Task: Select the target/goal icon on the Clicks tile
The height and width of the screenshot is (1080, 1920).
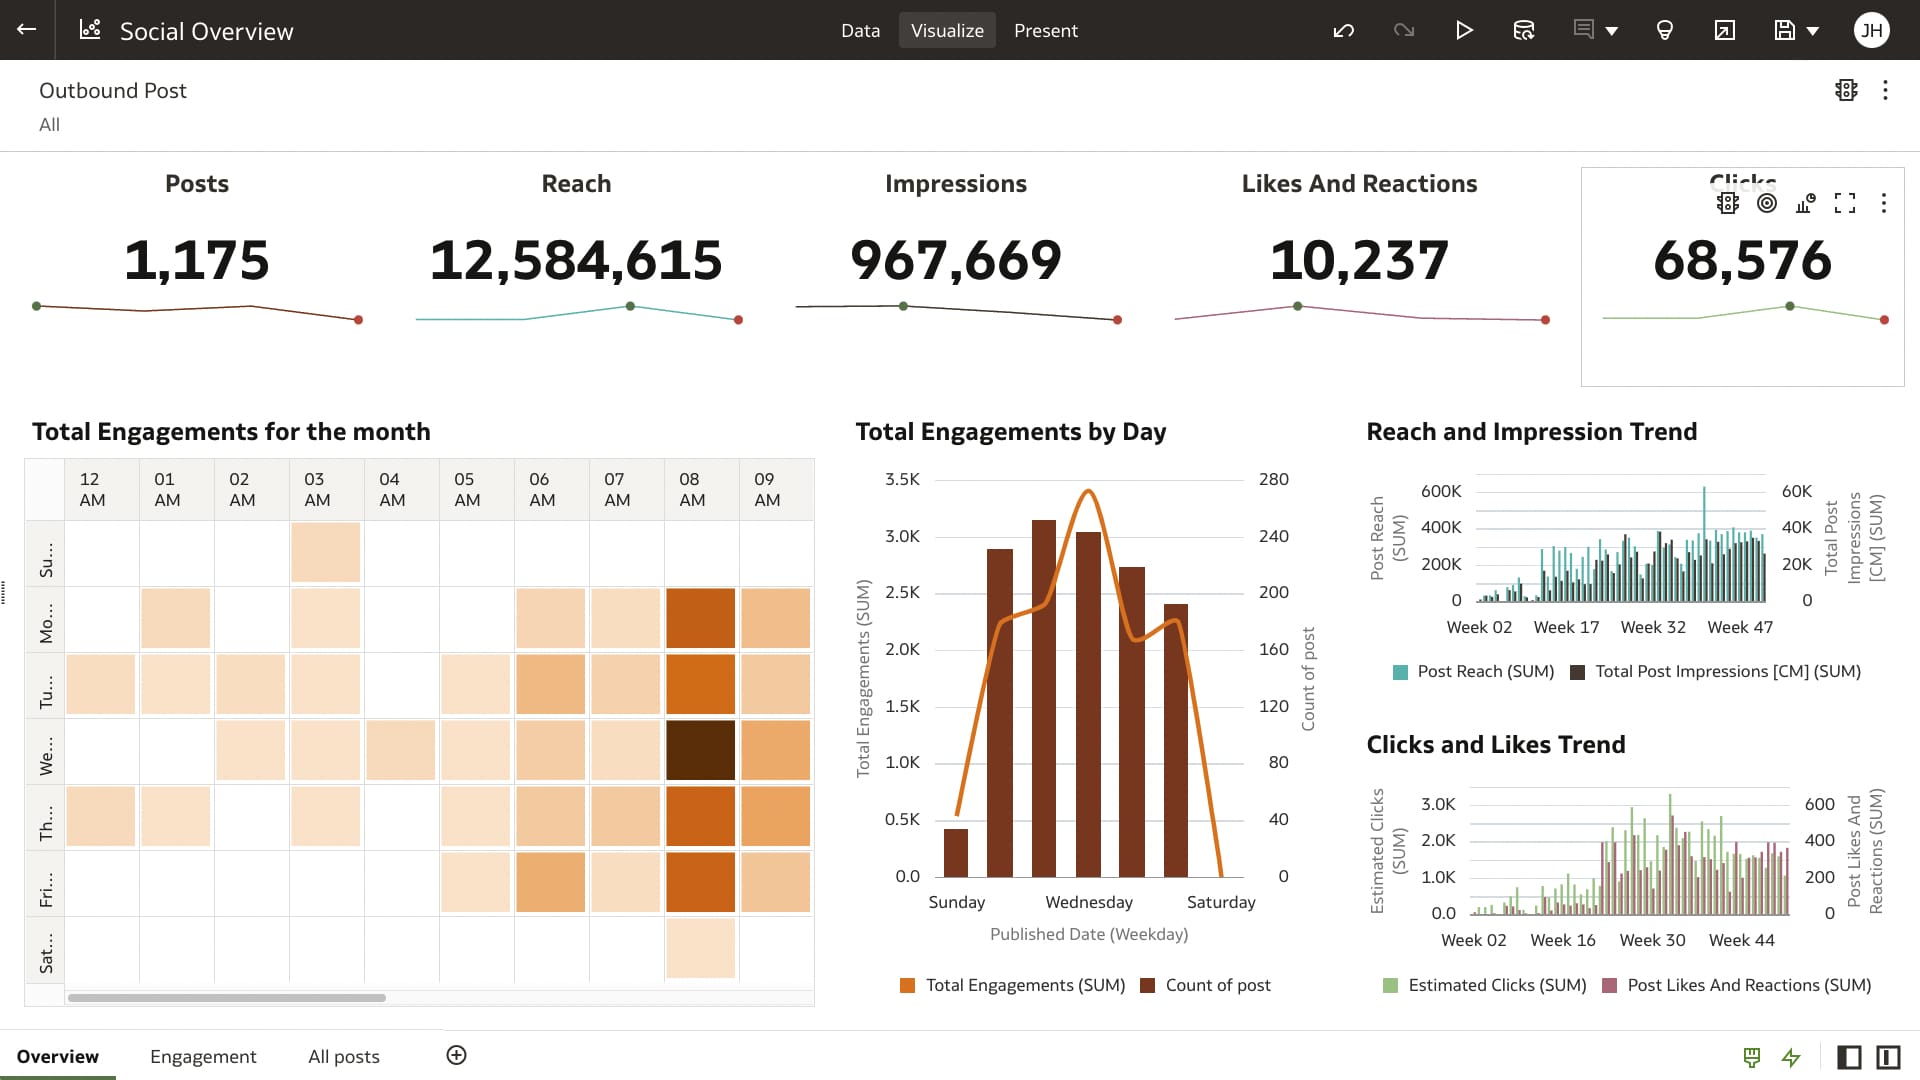Action: point(1766,203)
